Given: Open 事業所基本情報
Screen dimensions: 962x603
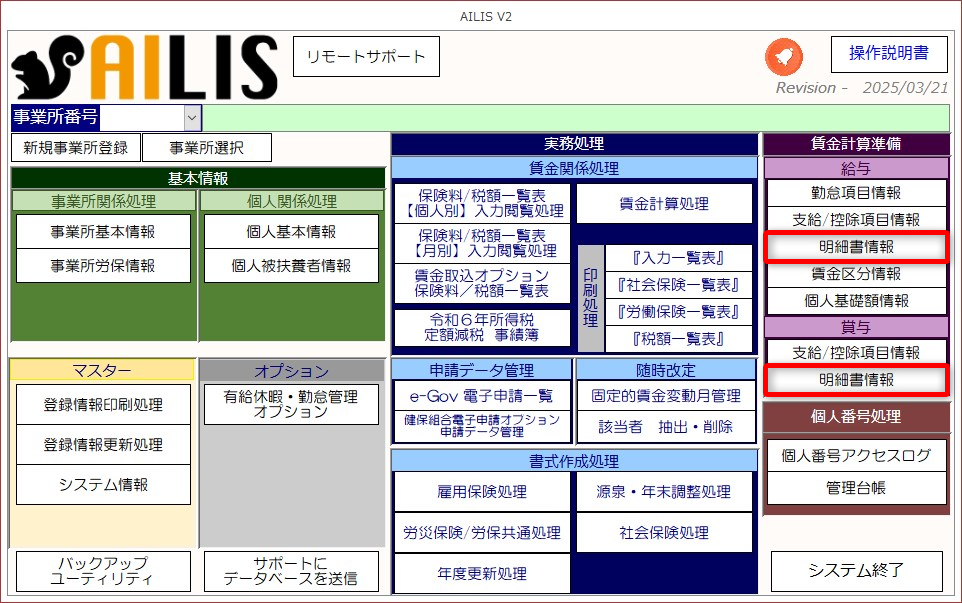Looking at the screenshot, I should click(x=103, y=232).
